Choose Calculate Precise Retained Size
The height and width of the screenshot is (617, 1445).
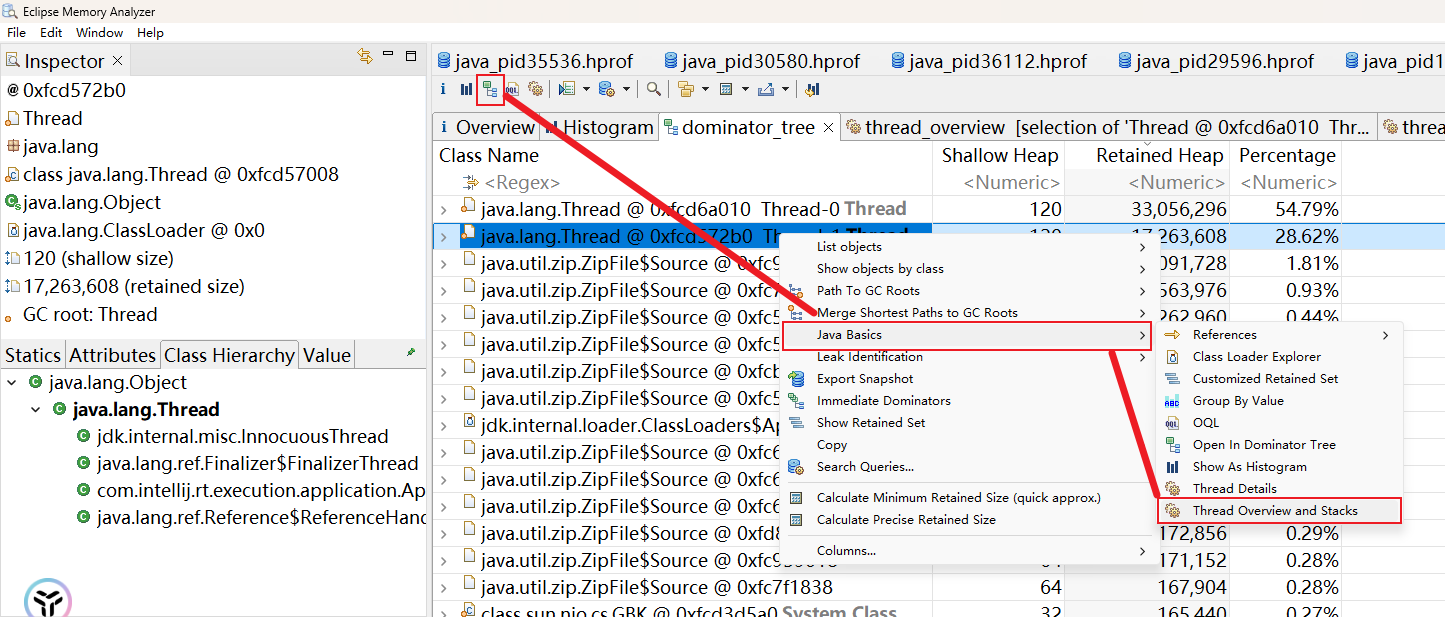click(x=966, y=519)
